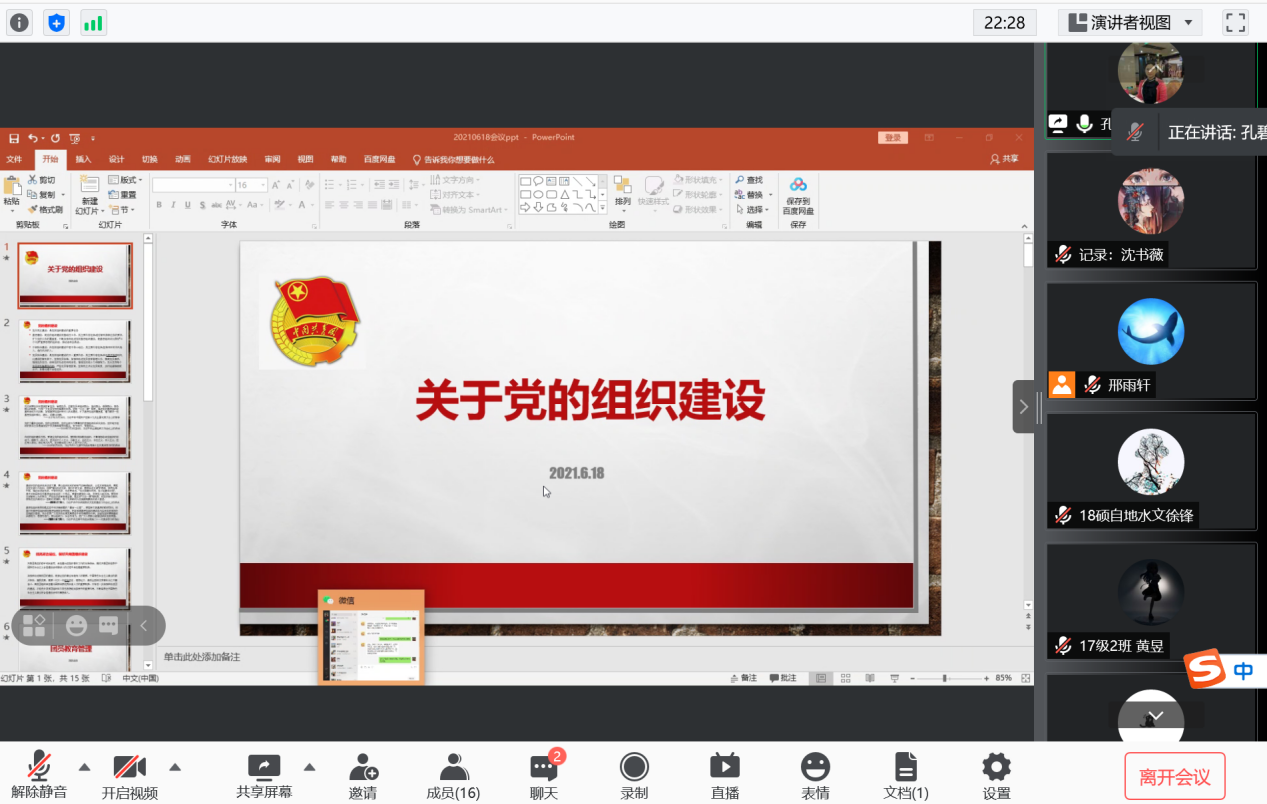
Task: Turn on the video camera
Action: 130,775
